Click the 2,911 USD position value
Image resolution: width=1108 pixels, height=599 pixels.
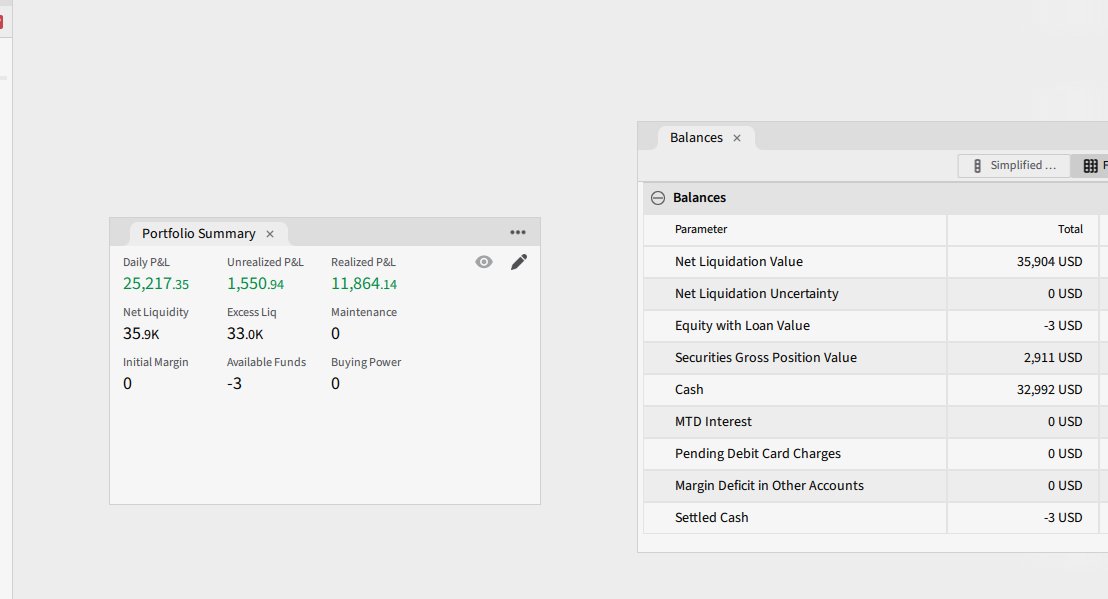pyautogui.click(x=1053, y=357)
